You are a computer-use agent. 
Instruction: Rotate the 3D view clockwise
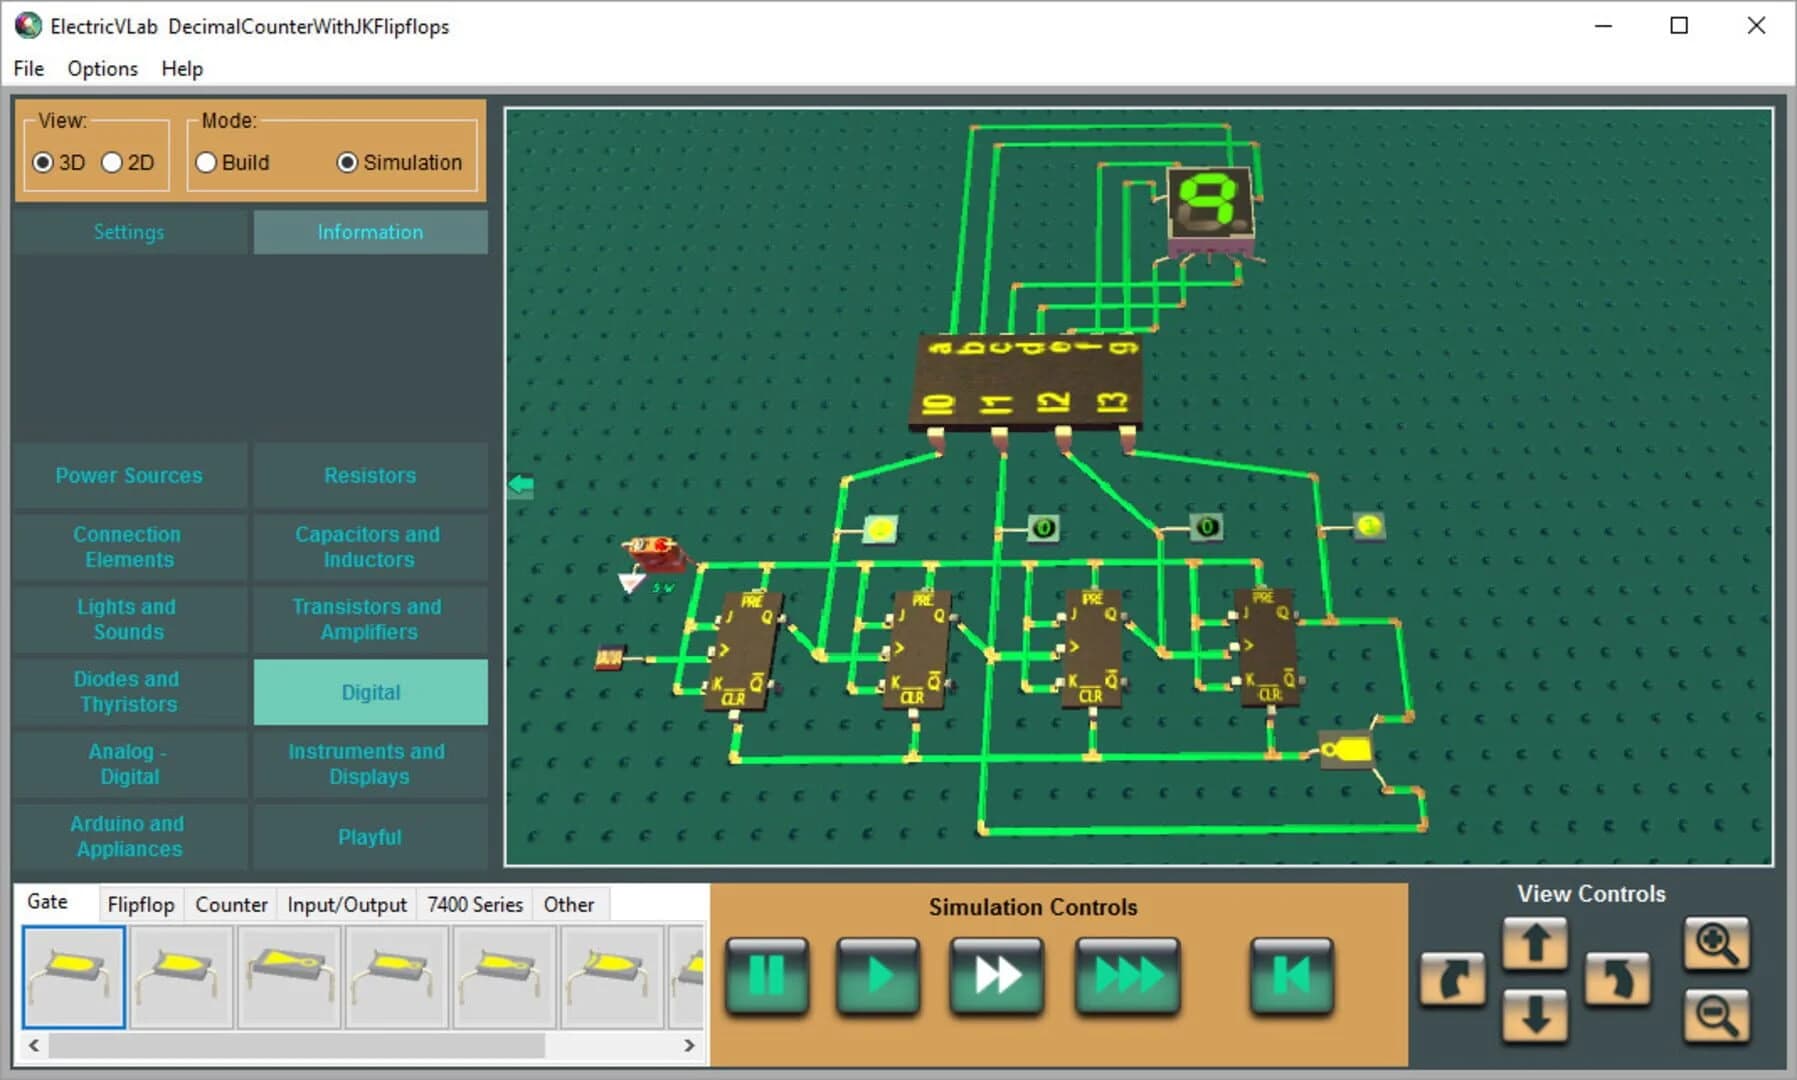point(1453,980)
